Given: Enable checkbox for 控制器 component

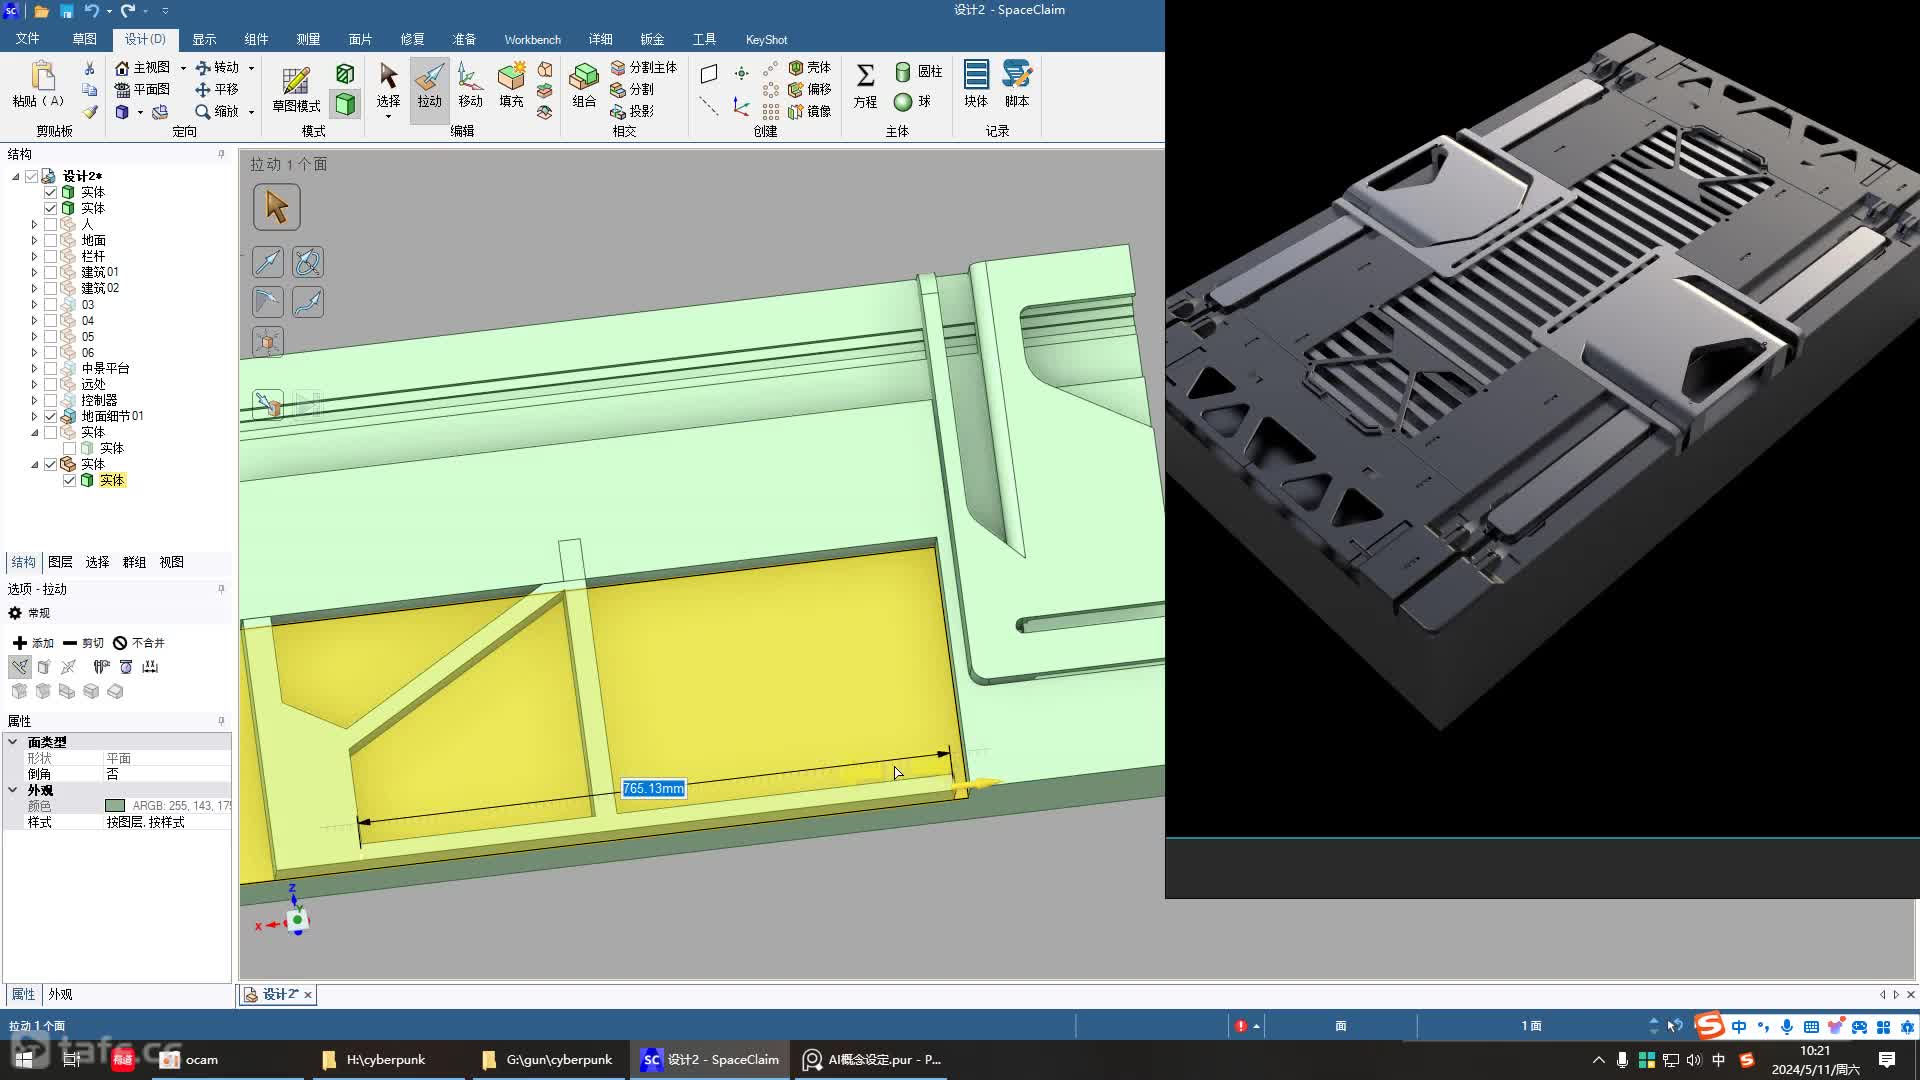Looking at the screenshot, I should point(50,400).
